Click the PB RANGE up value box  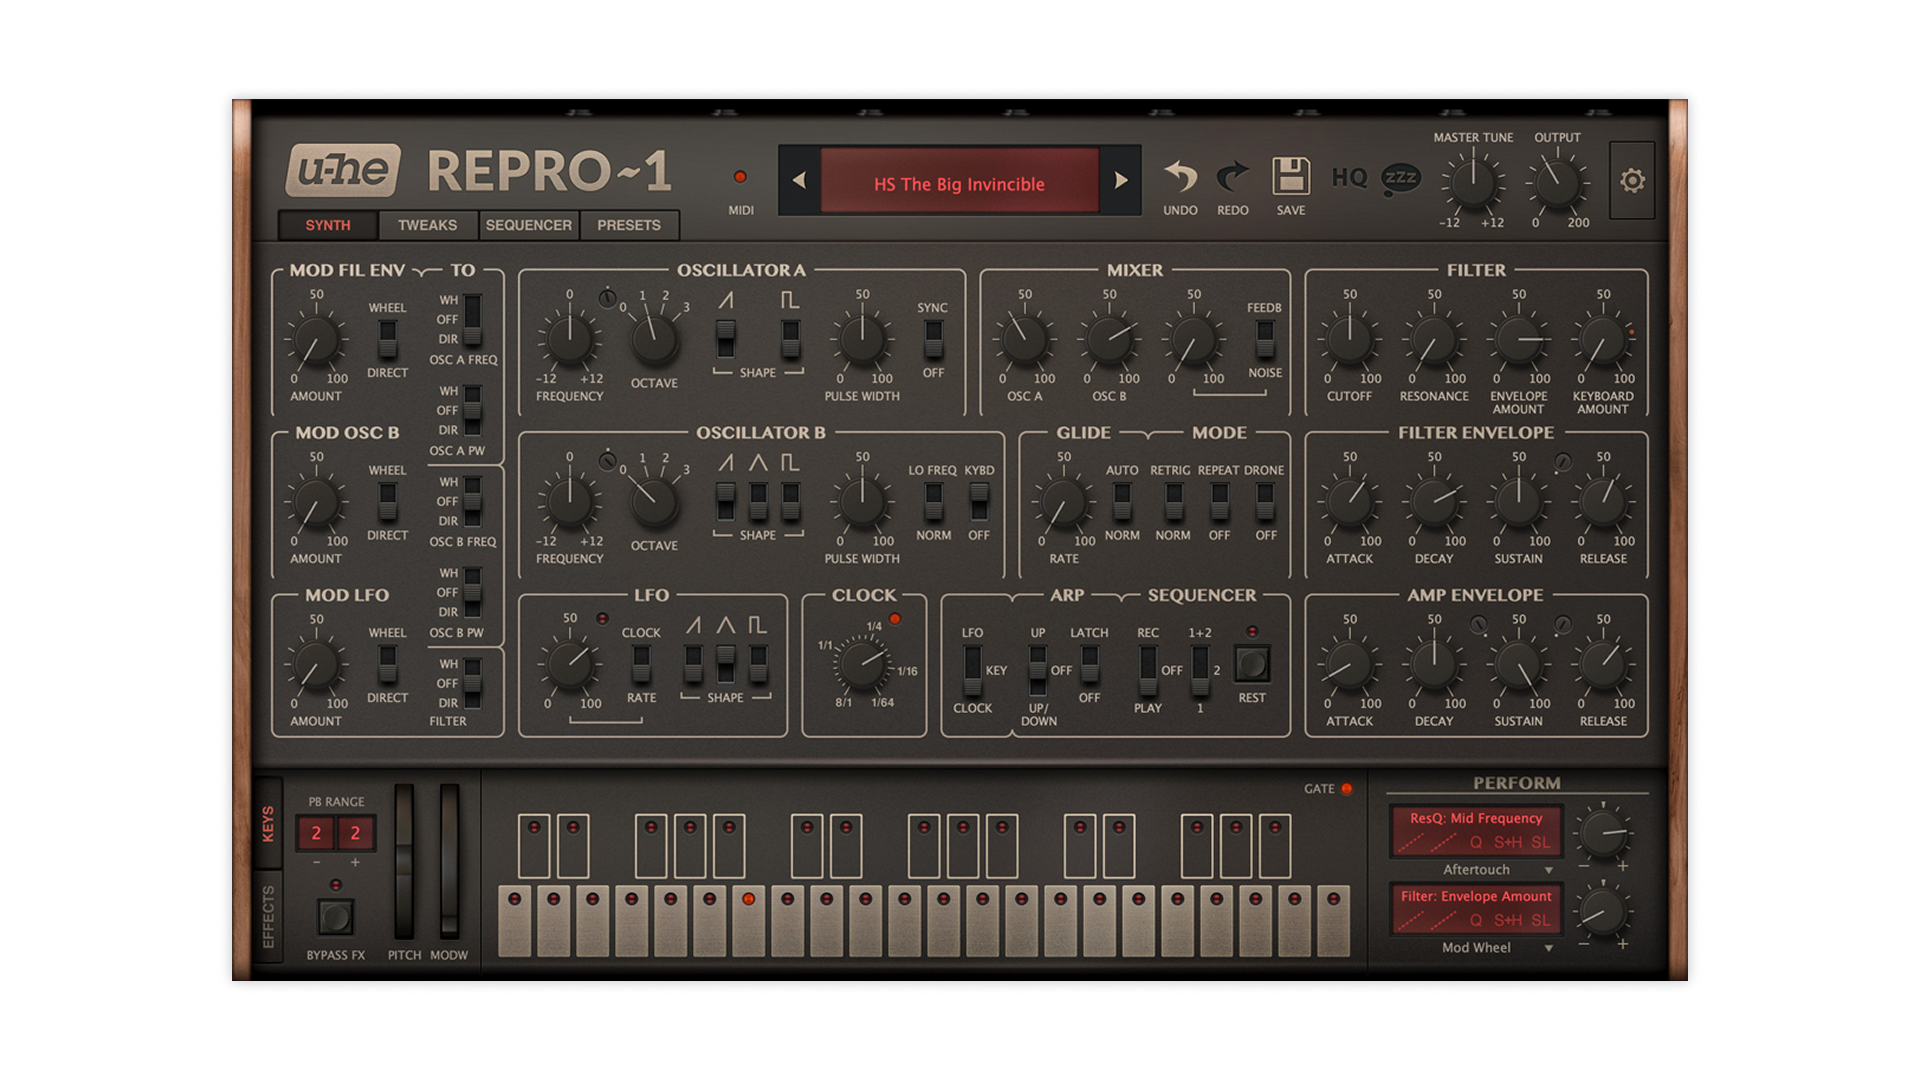click(x=355, y=833)
